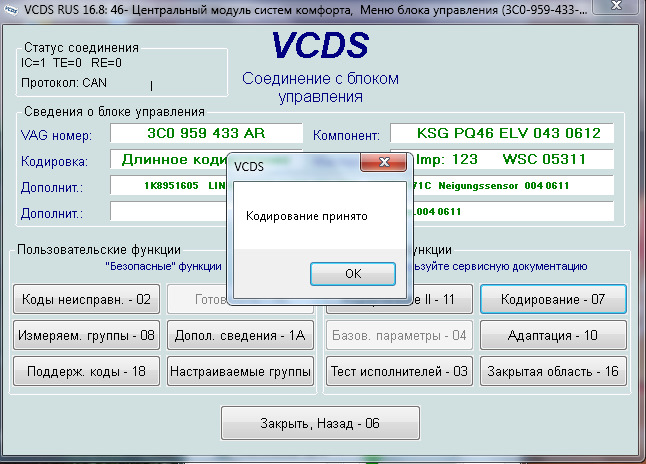
Task: Click the 'Соединение с блоком управления' caption
Action: pos(320,87)
